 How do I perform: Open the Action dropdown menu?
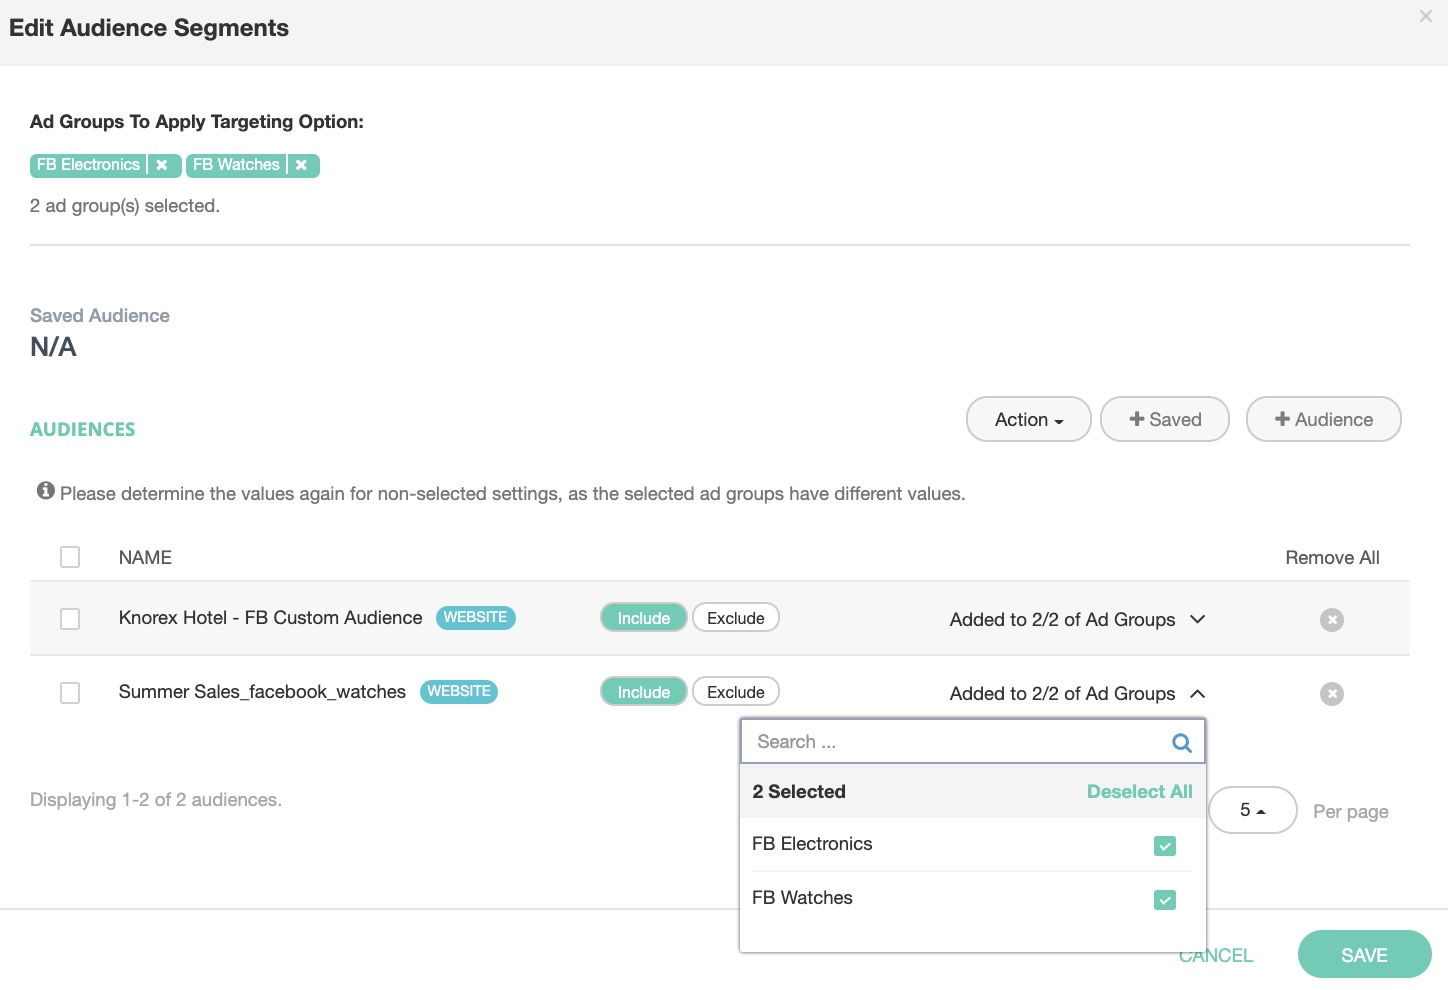click(1028, 420)
